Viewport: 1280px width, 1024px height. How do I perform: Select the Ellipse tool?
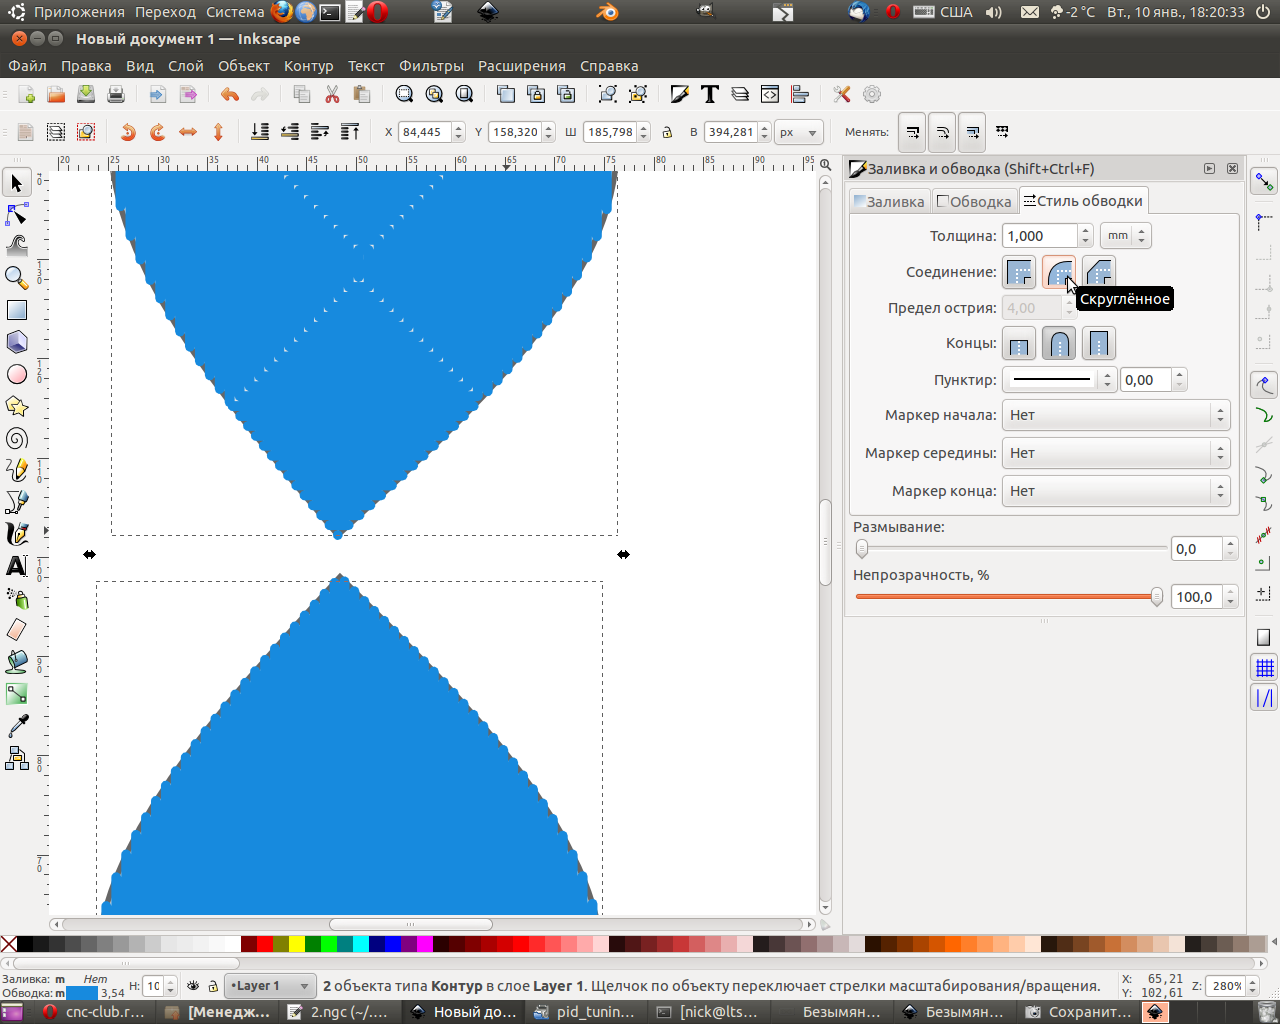coord(17,374)
